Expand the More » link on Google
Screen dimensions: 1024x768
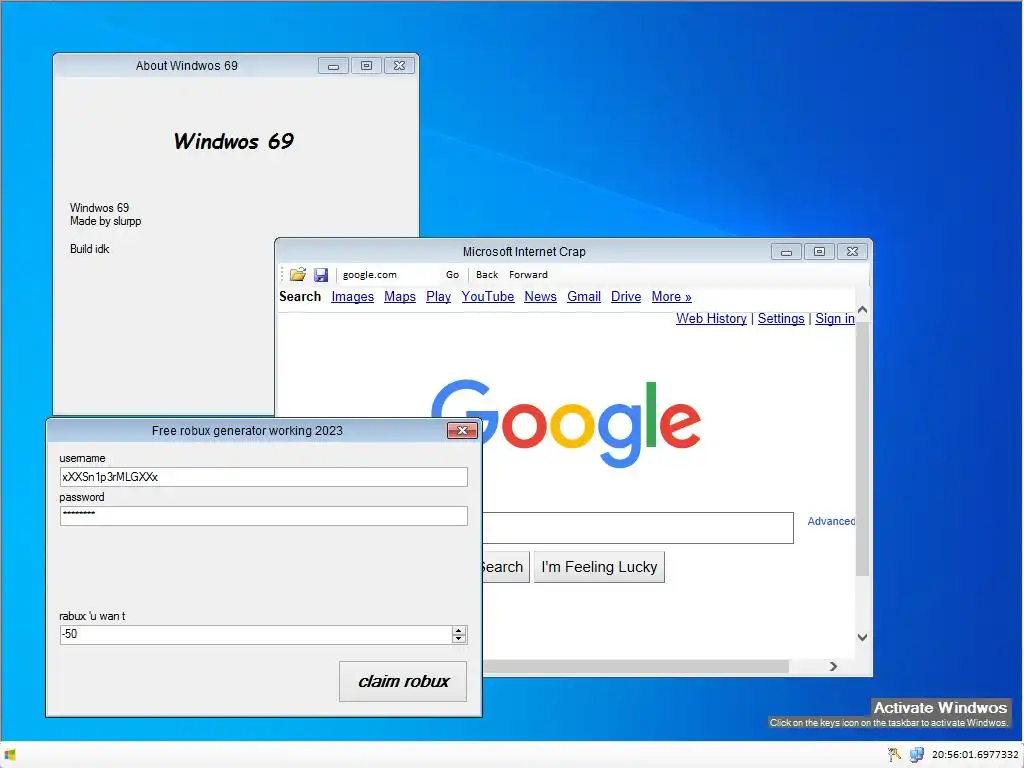[671, 296]
